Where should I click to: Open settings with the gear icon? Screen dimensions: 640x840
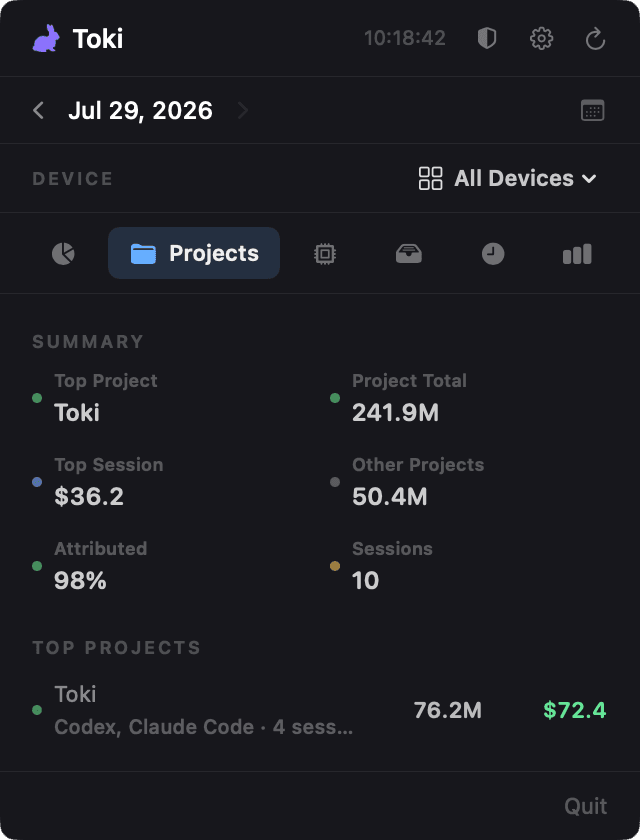(541, 39)
